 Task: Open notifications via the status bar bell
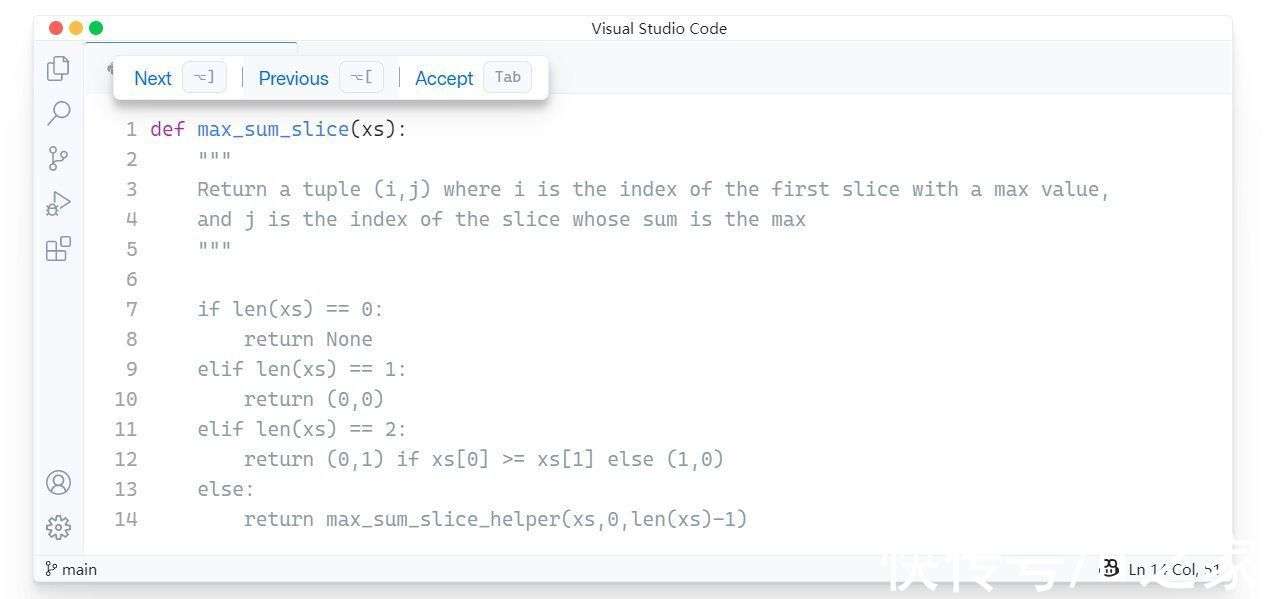(x=1111, y=568)
